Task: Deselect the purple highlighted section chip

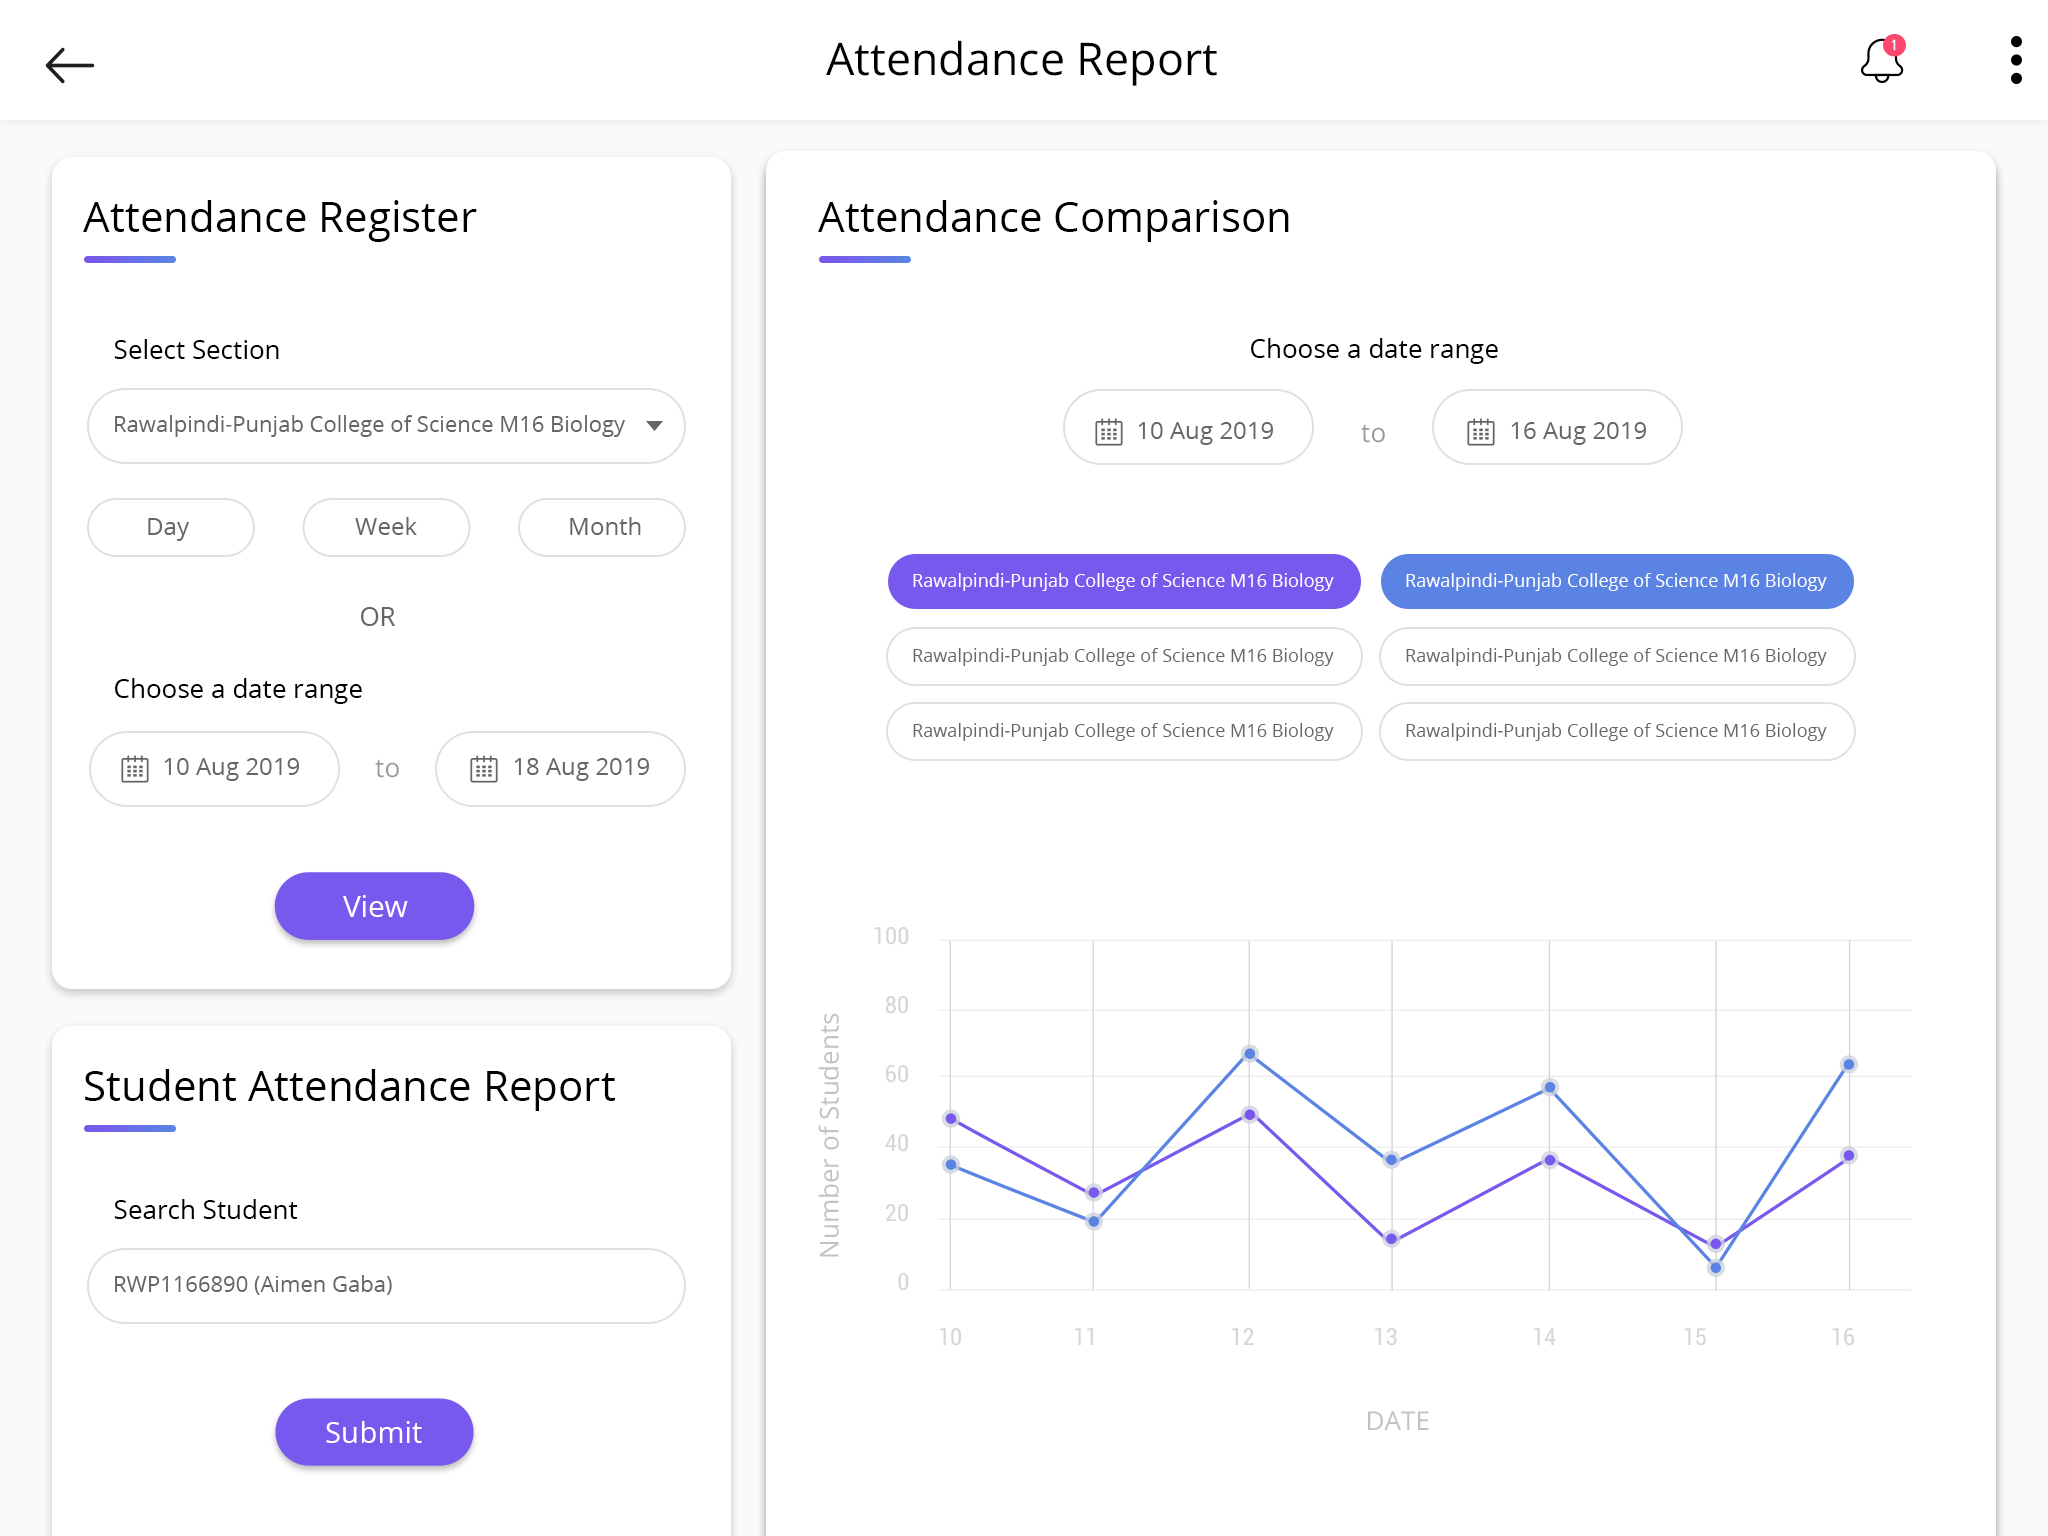Action: coord(1123,581)
